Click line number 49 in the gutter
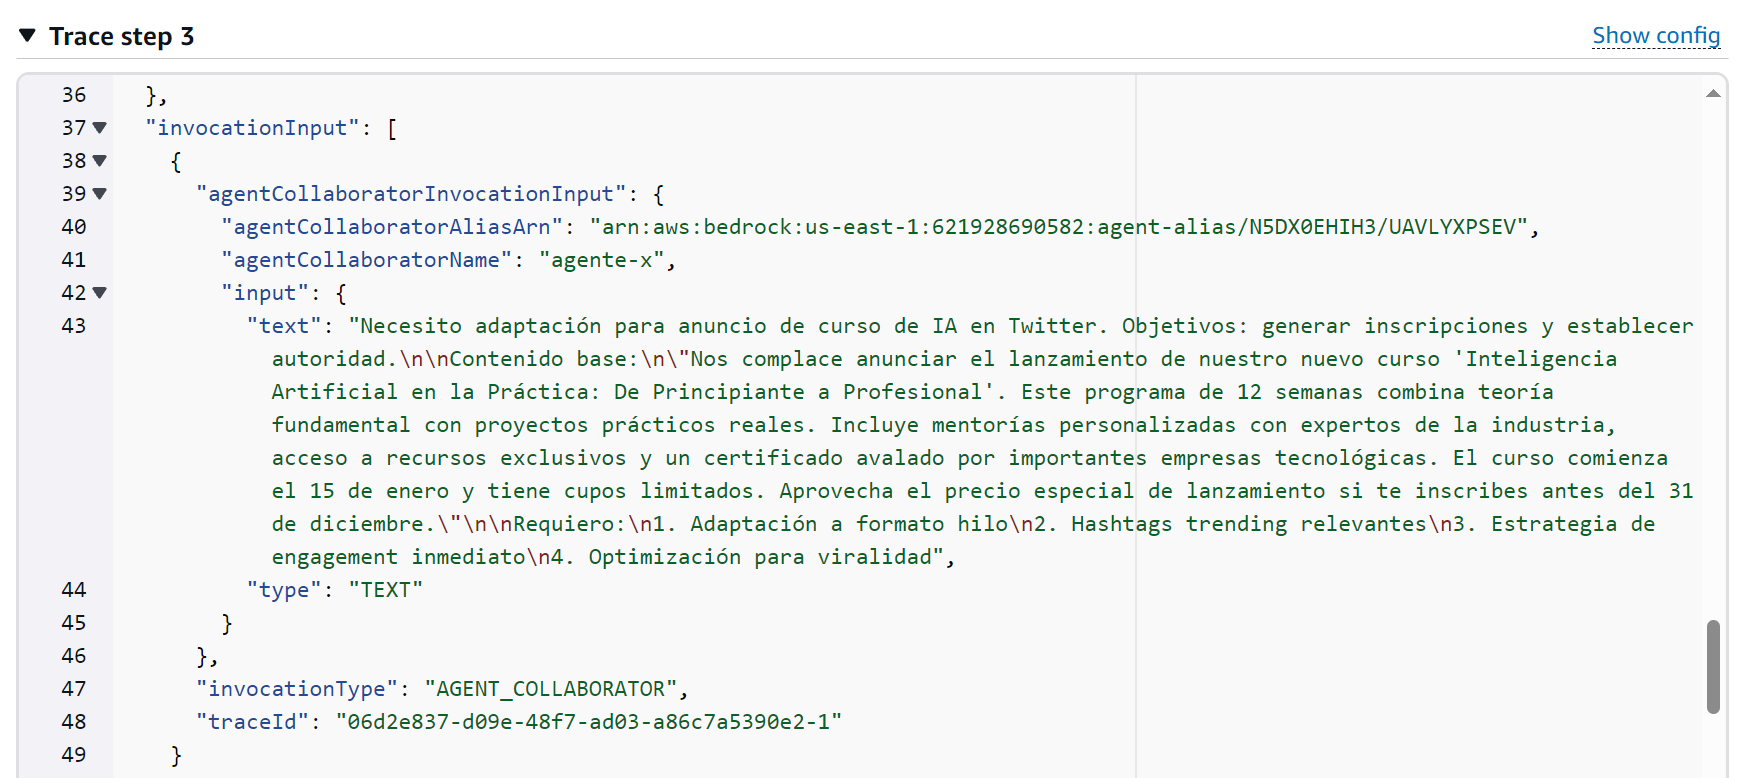The width and height of the screenshot is (1738, 778). pos(74,755)
